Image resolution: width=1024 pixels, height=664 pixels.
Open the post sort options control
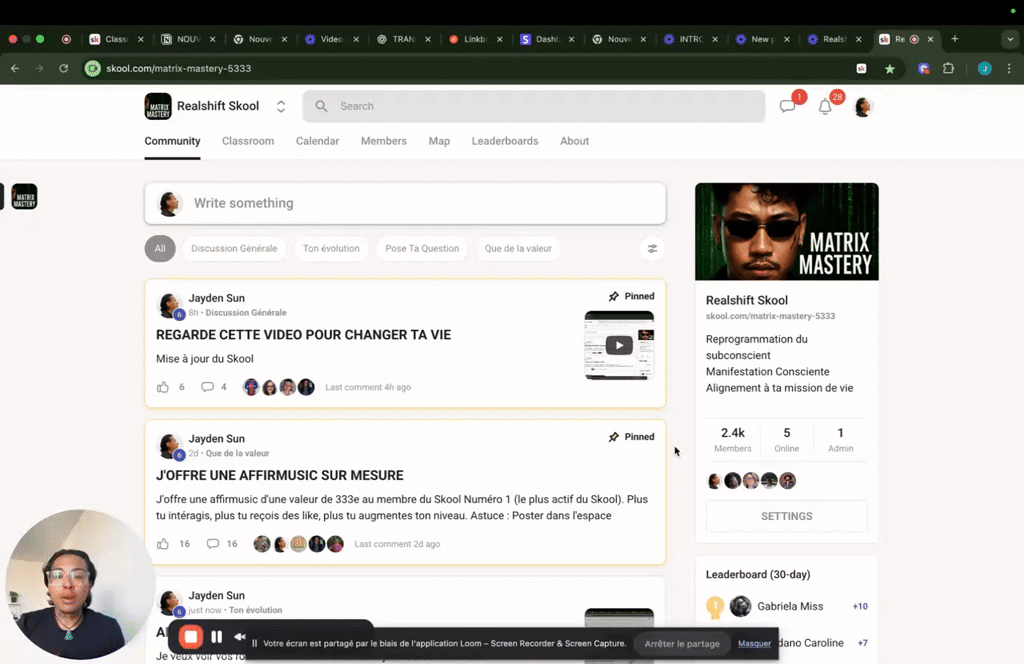click(x=652, y=248)
